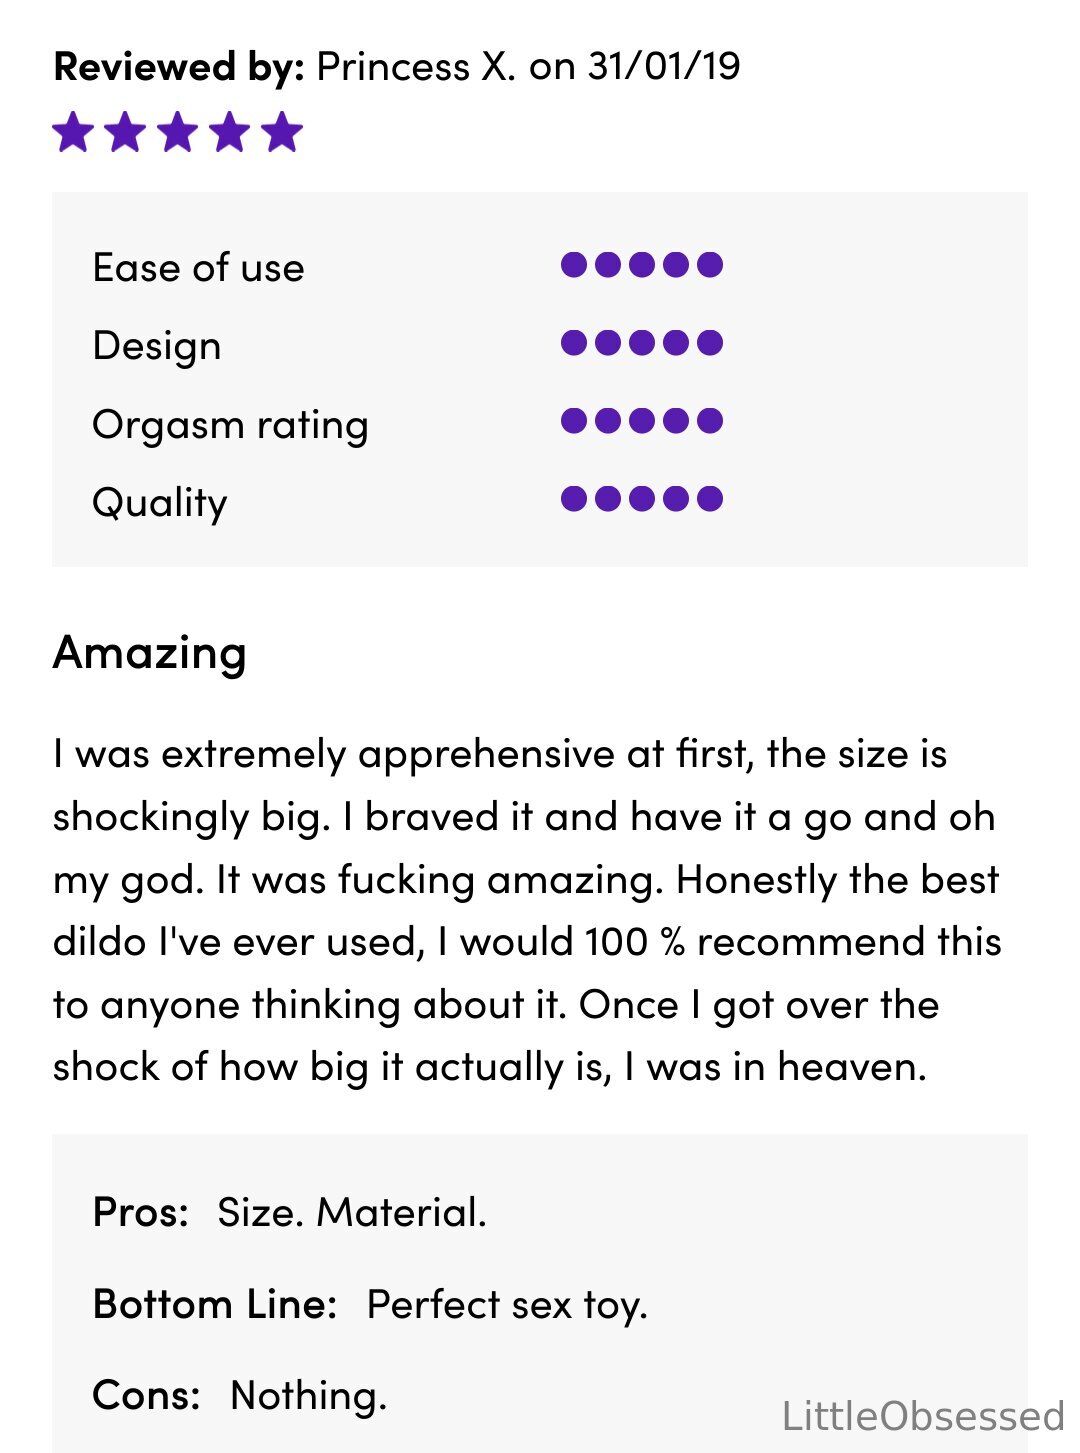The width and height of the screenshot is (1080, 1453).
Task: Click the Amazing review title
Action: click(x=150, y=653)
